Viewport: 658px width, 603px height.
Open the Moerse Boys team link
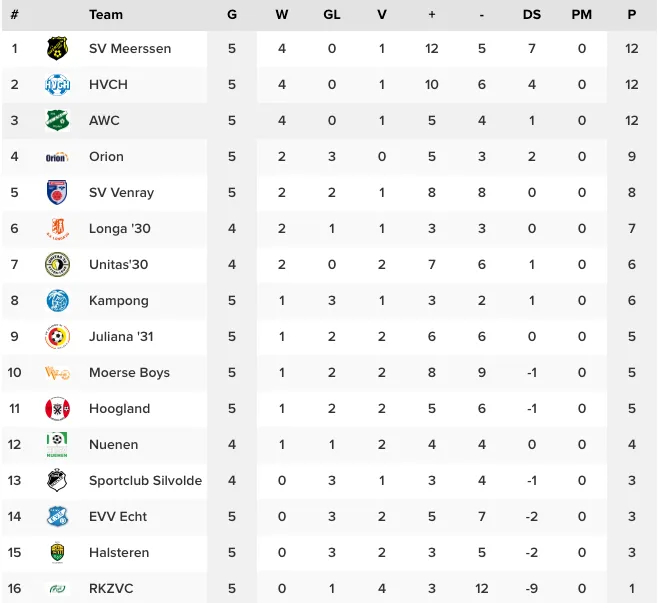pyautogui.click(x=129, y=372)
